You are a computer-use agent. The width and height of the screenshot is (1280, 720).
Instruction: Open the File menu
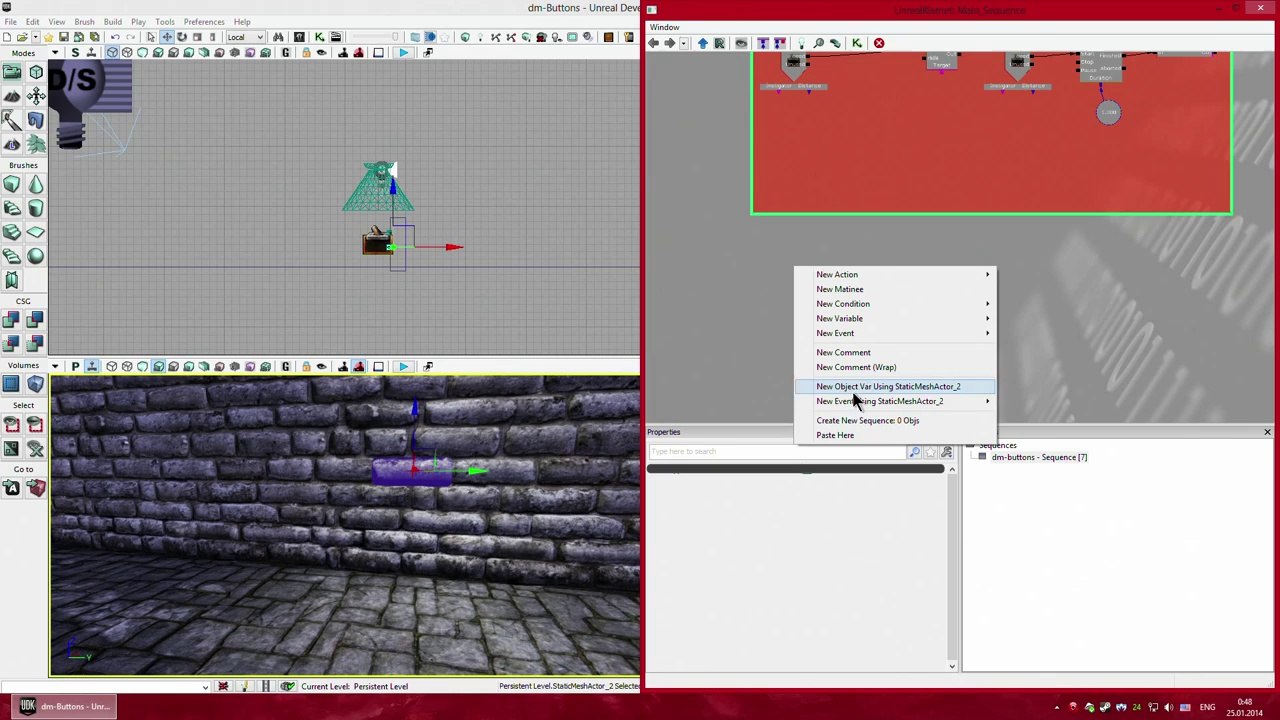pyautogui.click(x=10, y=22)
